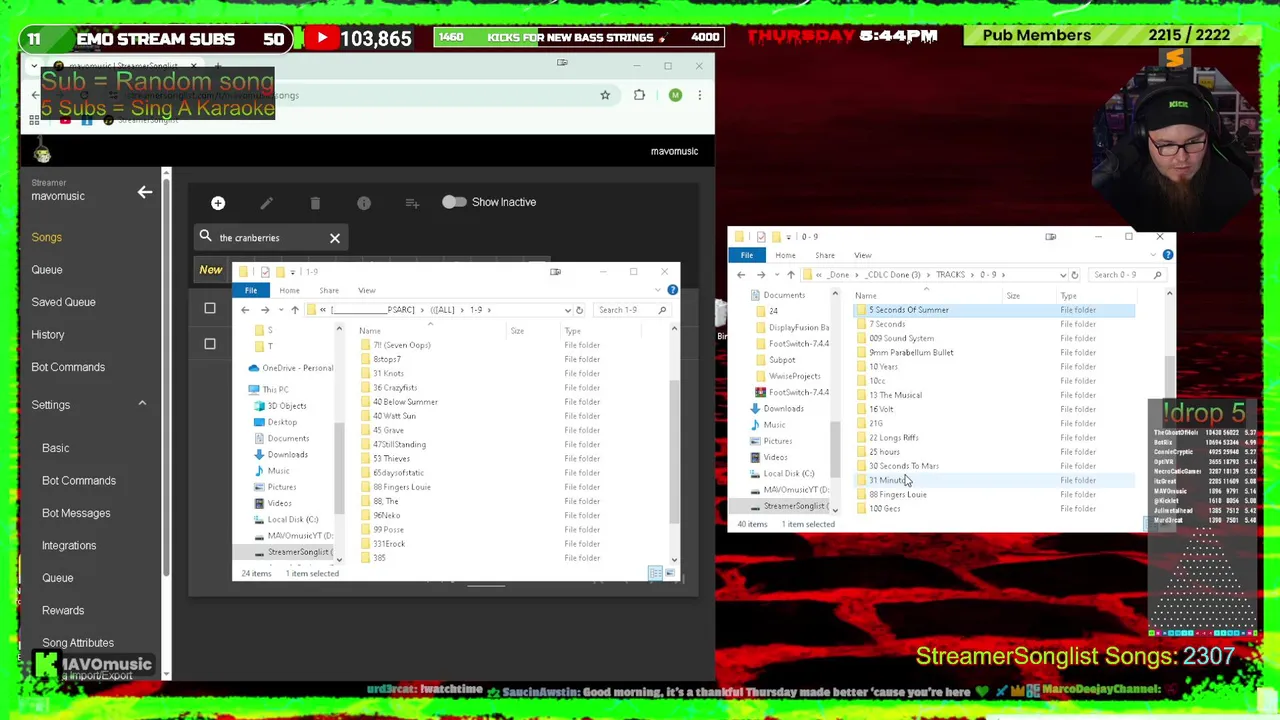Open History in sidebar
This screenshot has width=1280, height=720.
[x=47, y=335]
